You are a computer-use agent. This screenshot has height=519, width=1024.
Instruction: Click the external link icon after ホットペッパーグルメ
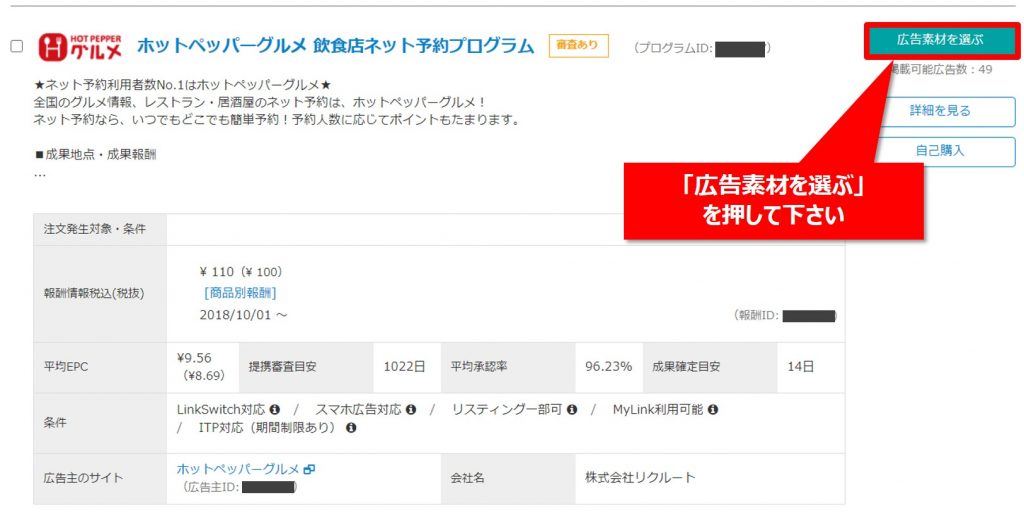(x=309, y=469)
